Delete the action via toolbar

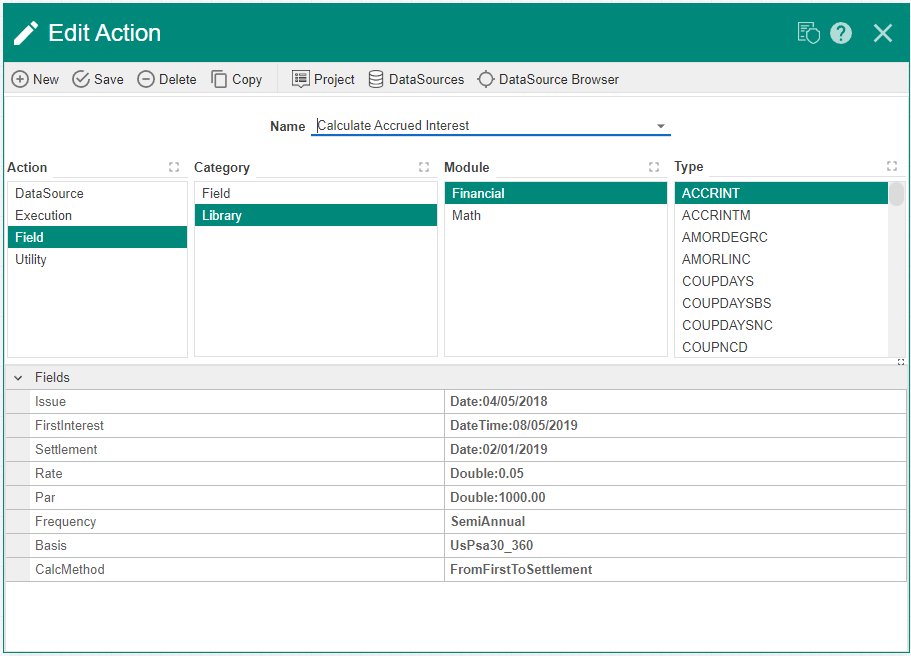click(167, 79)
